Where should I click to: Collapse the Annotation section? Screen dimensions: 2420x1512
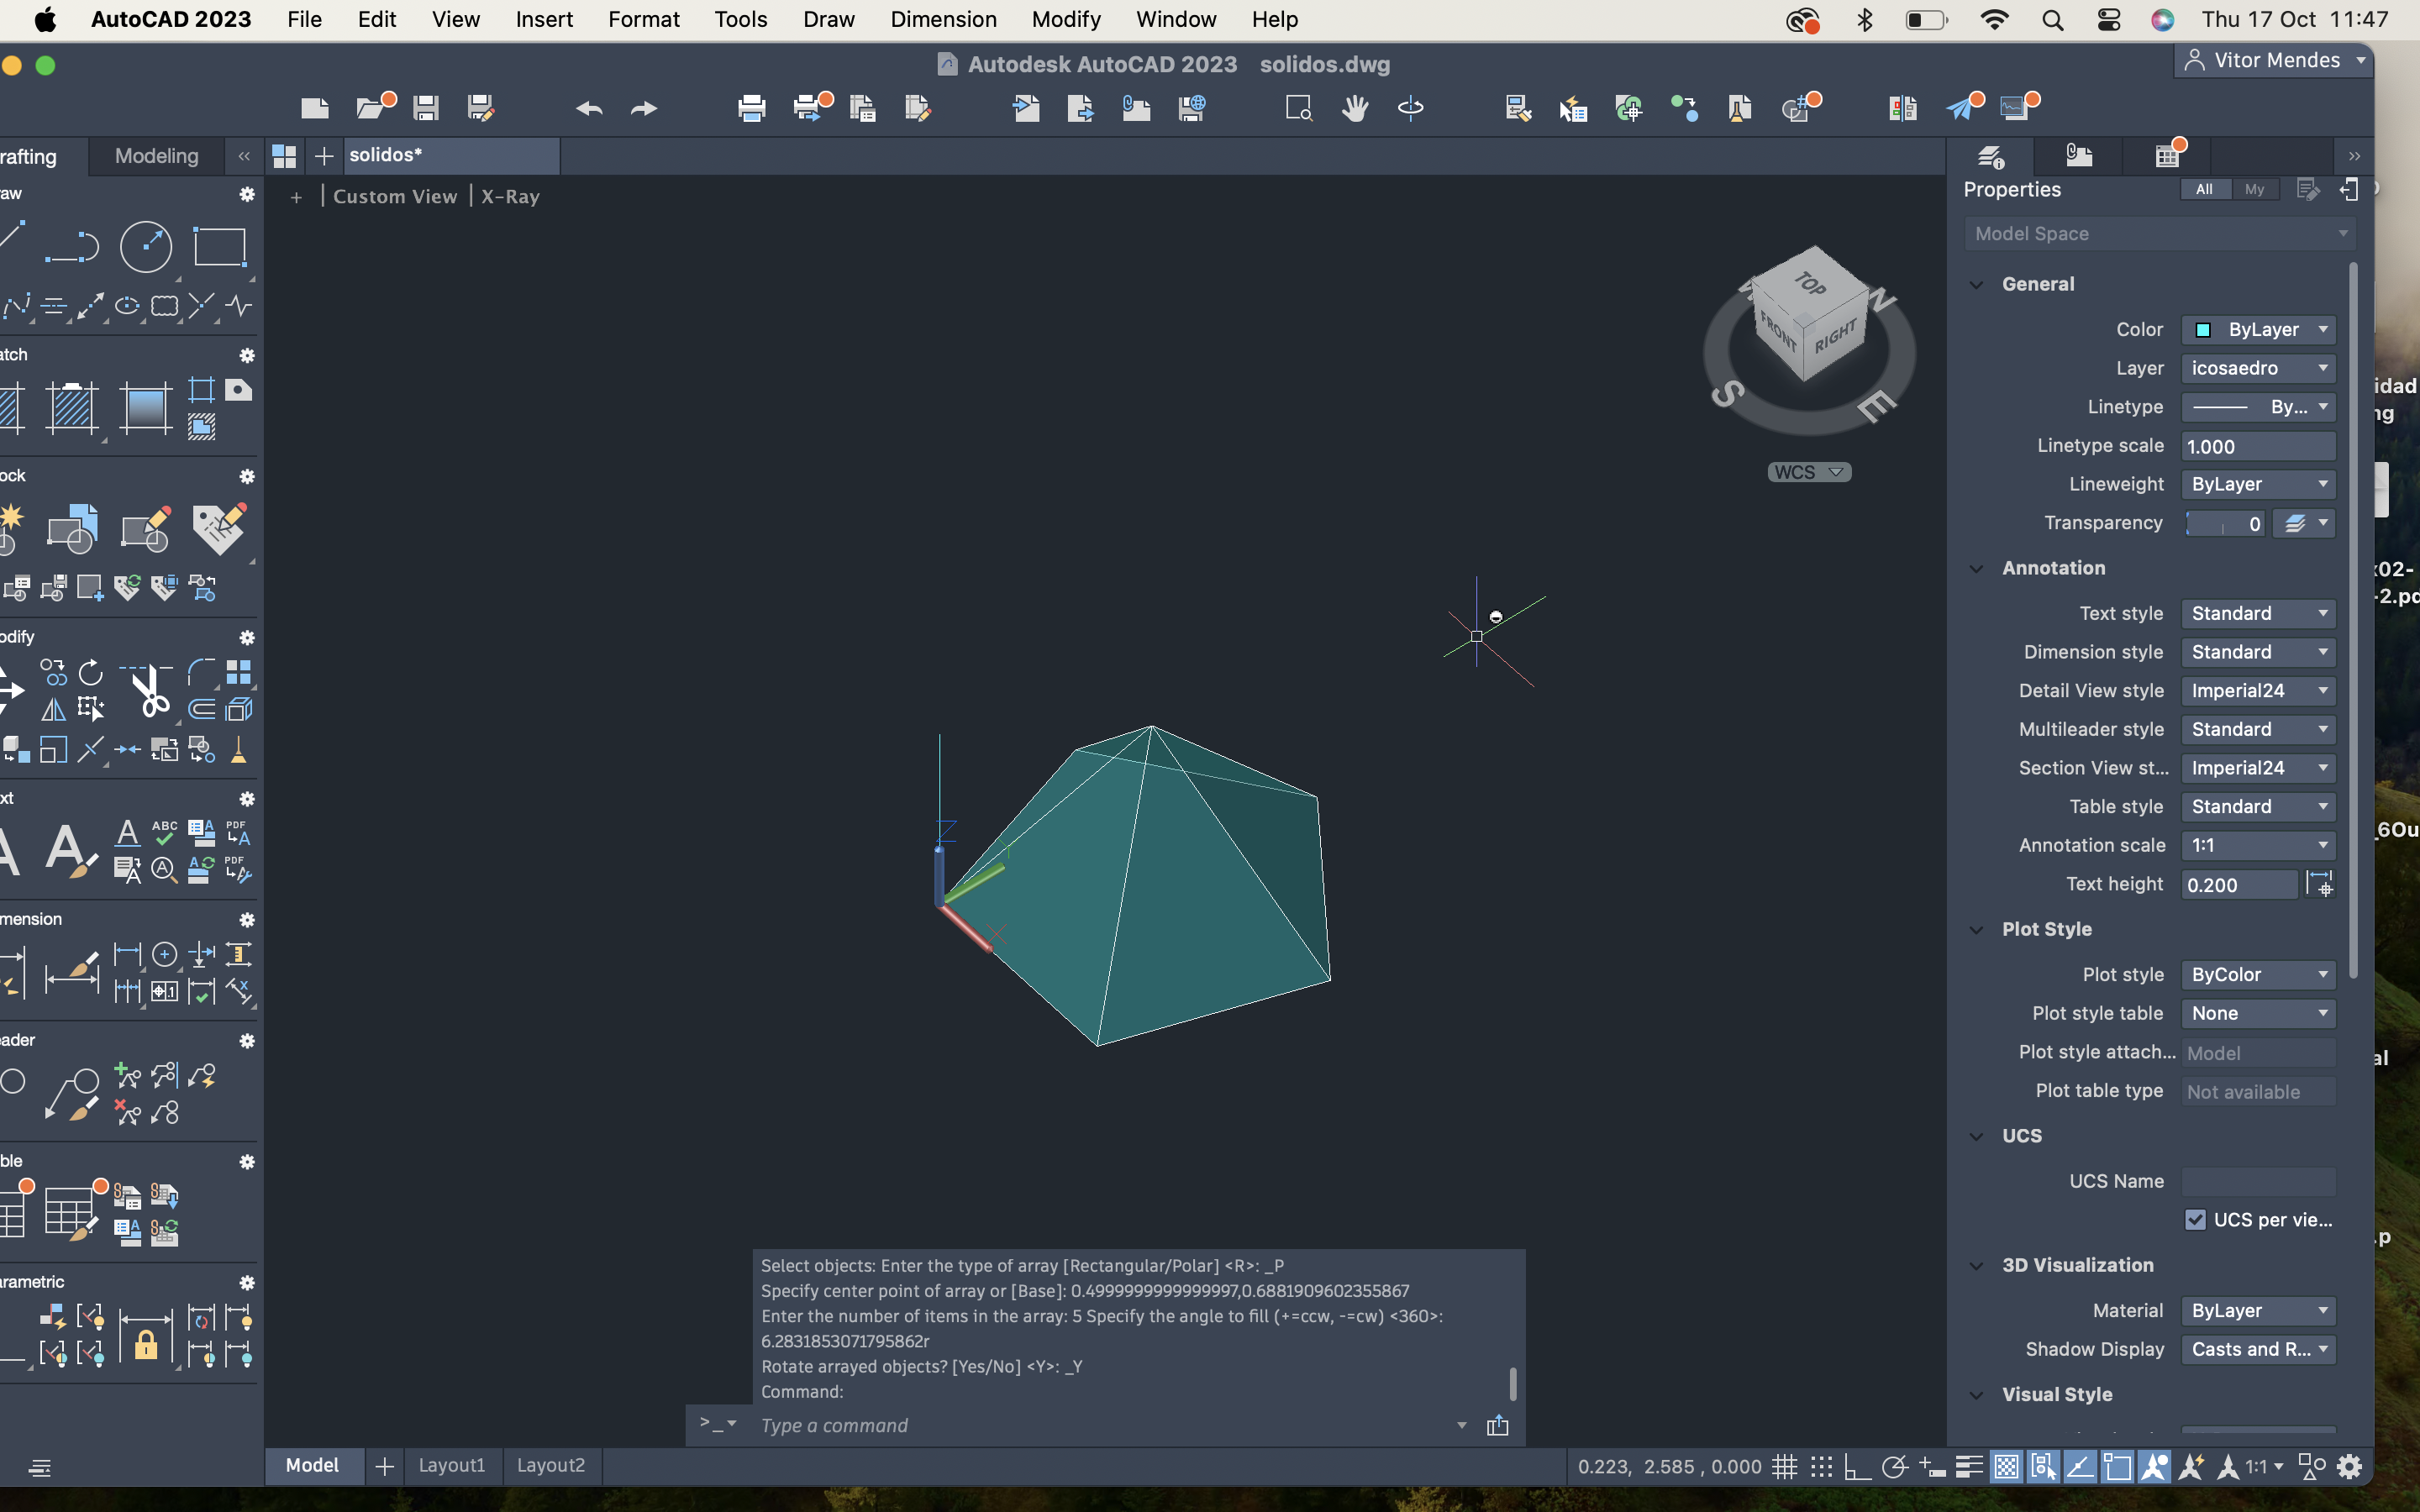pyautogui.click(x=1976, y=568)
